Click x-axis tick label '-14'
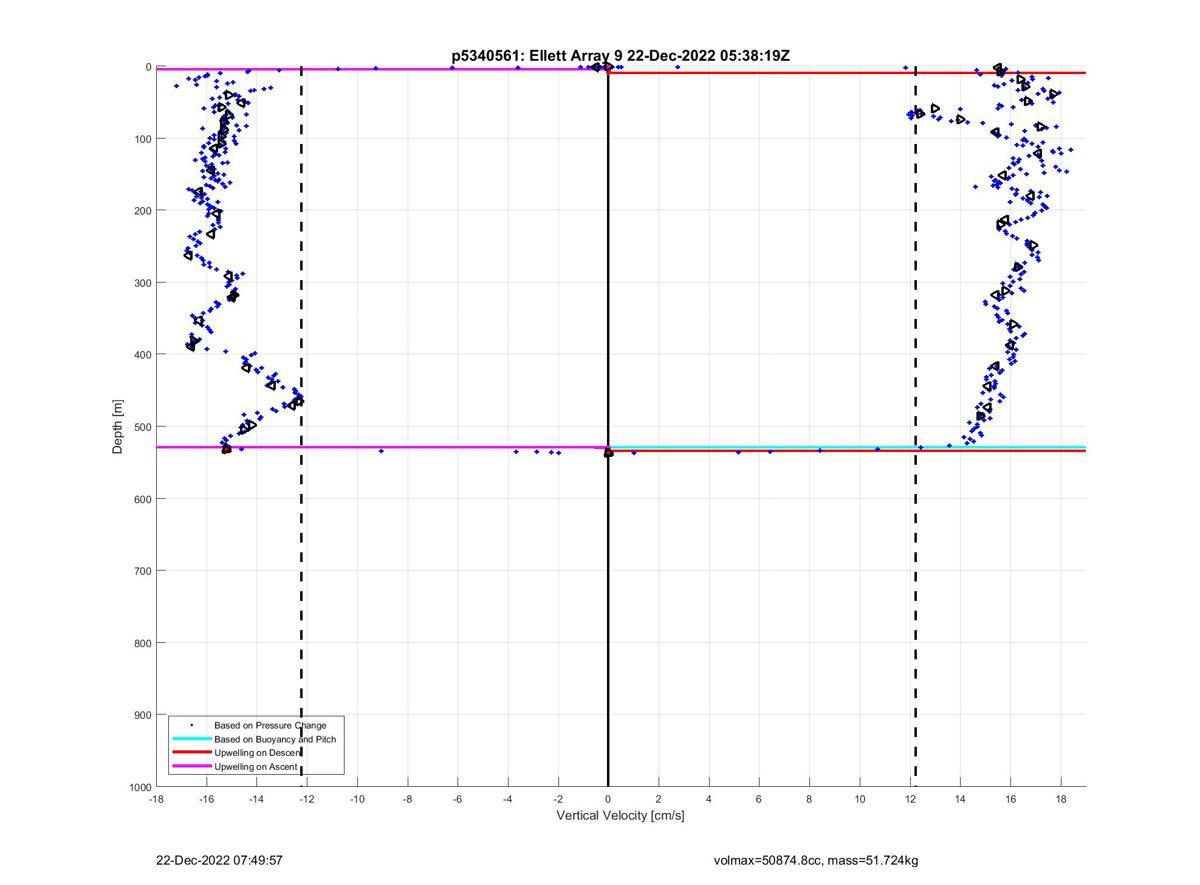Screen dimensions: 1200x885 tap(256, 799)
